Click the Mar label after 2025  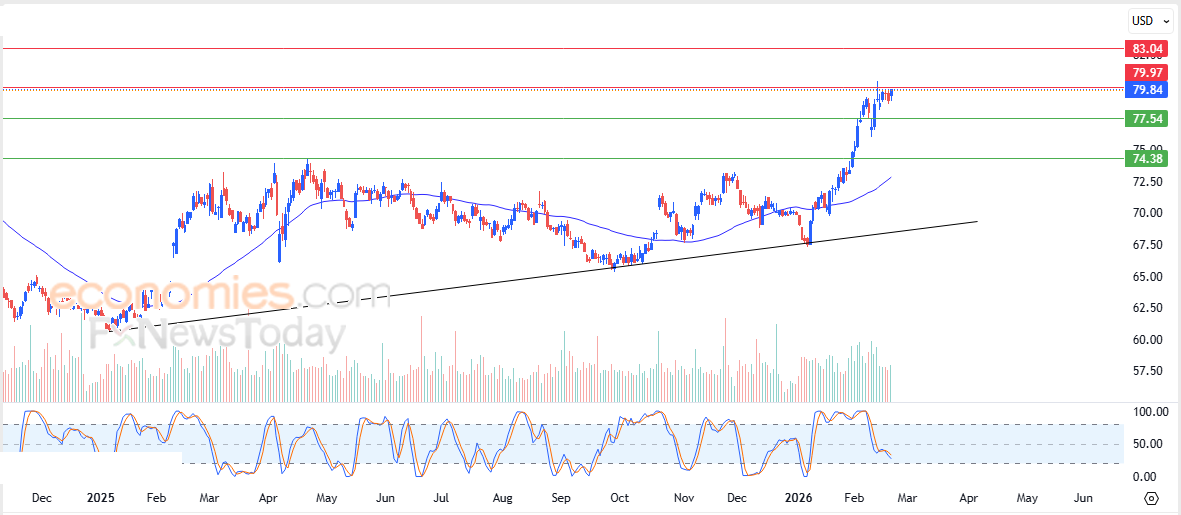[x=210, y=498]
